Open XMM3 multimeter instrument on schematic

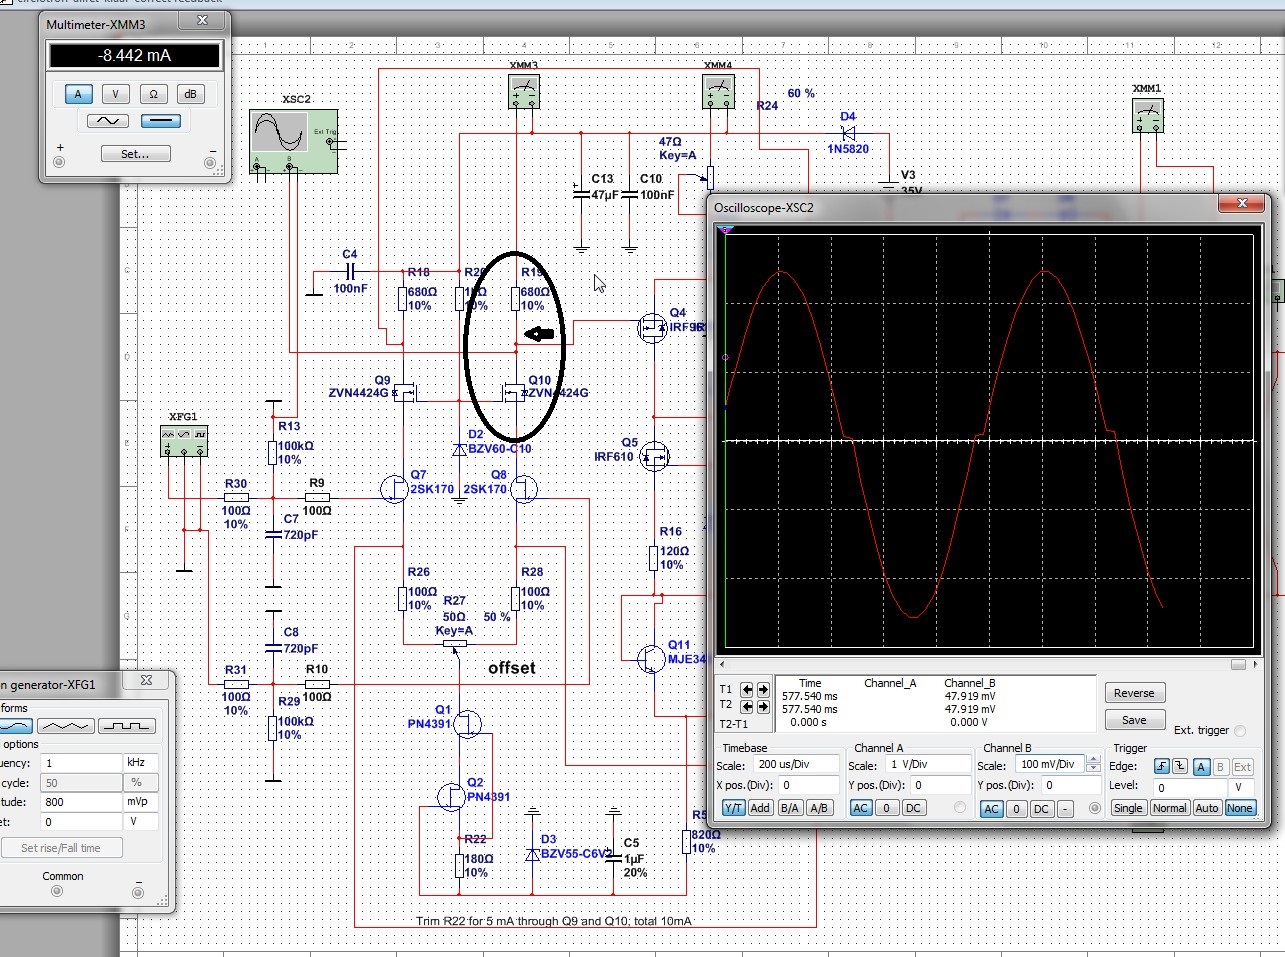click(x=523, y=93)
